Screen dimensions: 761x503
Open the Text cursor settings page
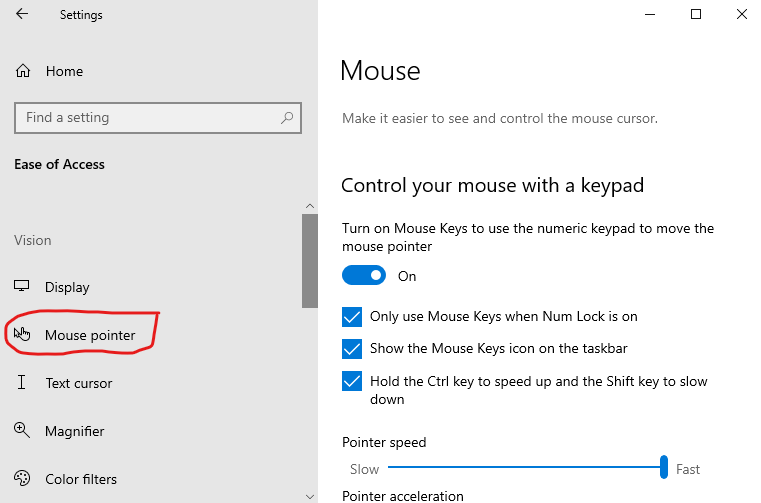pyautogui.click(x=78, y=383)
